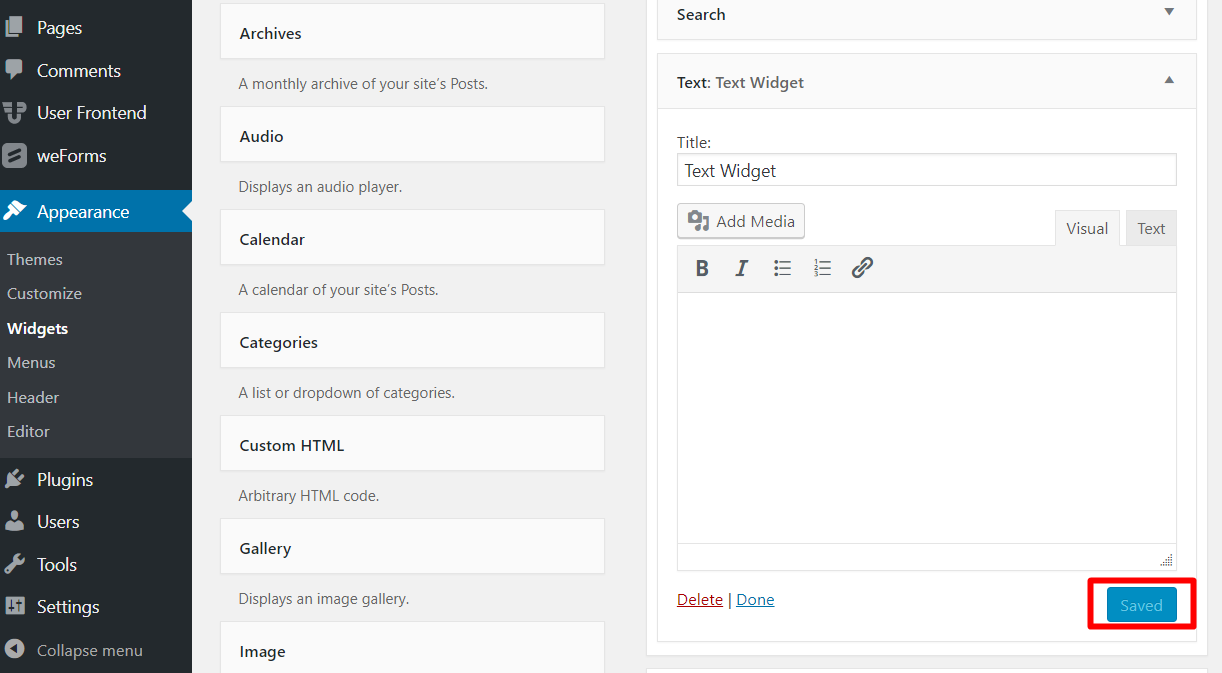Open Header under Appearance
The width and height of the screenshot is (1222, 673).
click(x=33, y=397)
